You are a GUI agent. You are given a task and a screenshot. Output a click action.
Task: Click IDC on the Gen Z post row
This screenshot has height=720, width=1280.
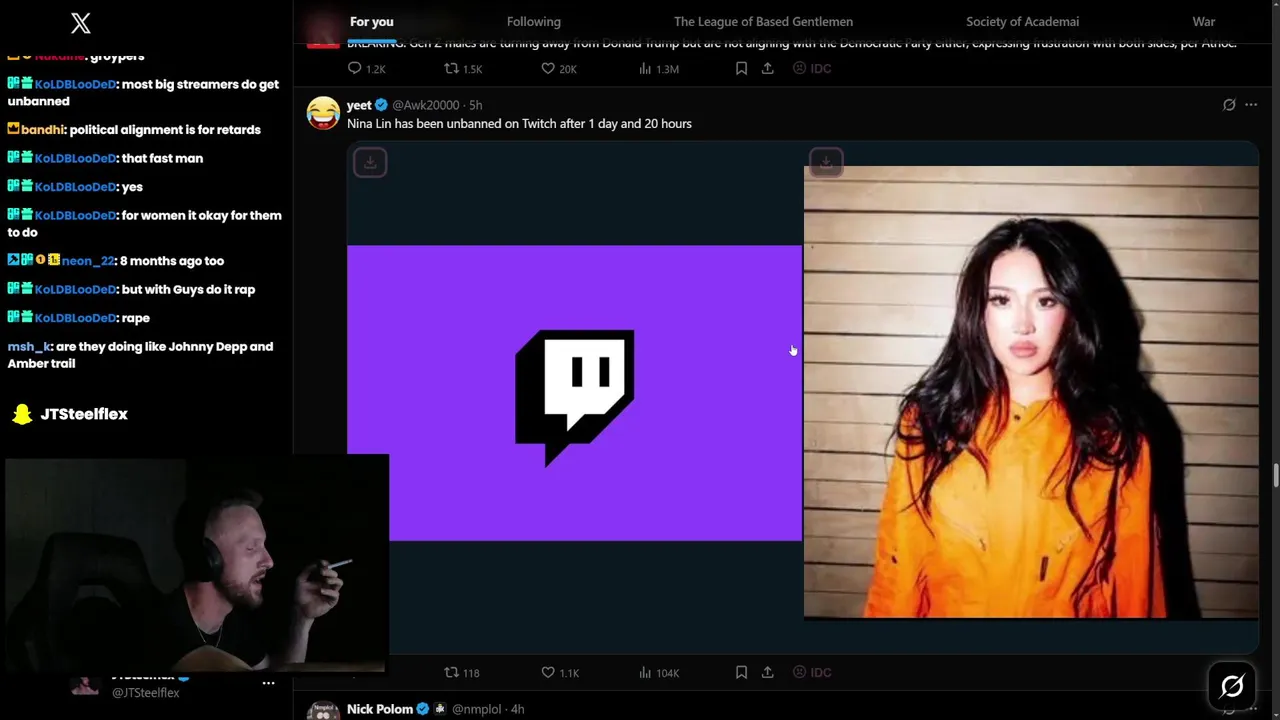click(811, 68)
